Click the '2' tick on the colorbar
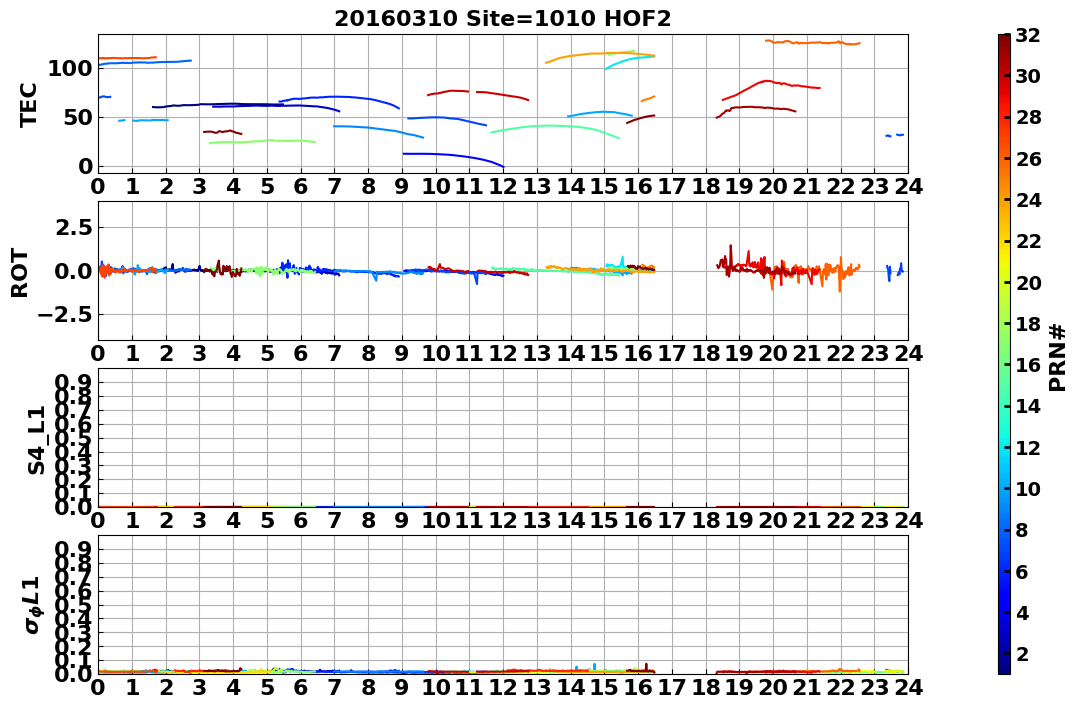 1022,653
